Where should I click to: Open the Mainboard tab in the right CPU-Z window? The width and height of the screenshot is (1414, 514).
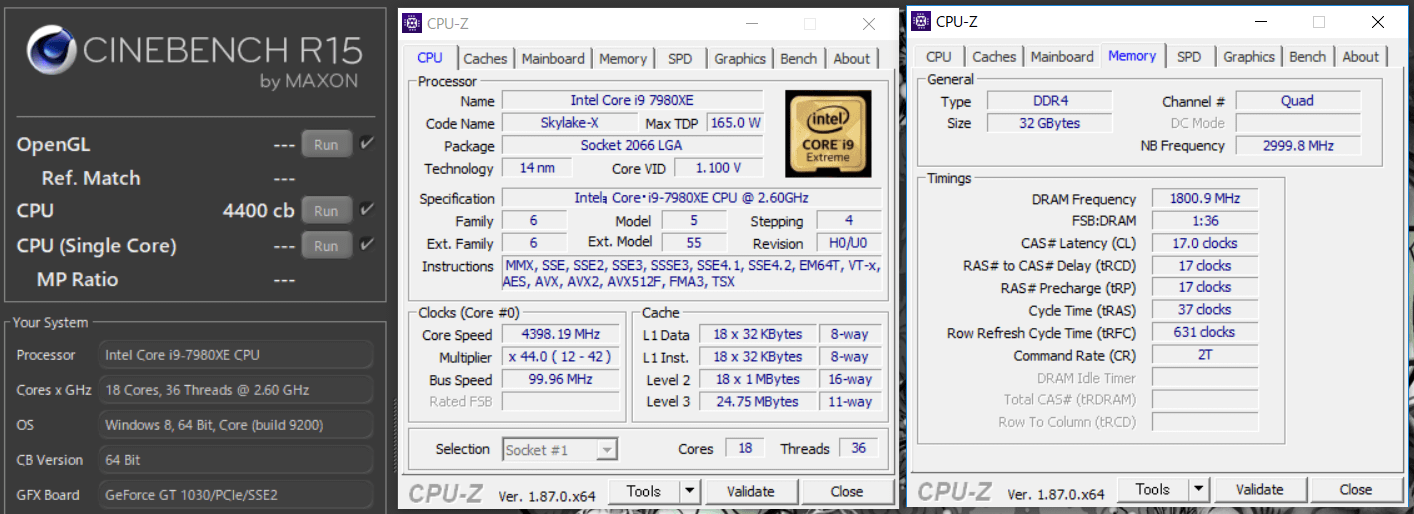[1063, 57]
